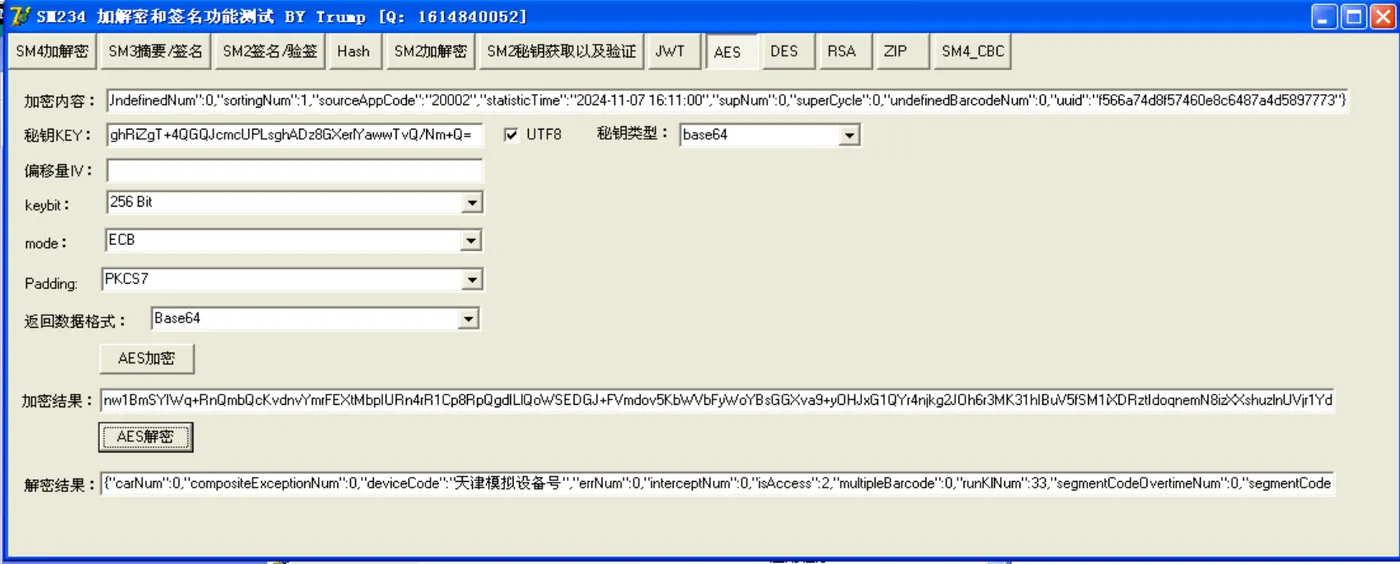Go to the Hash tab
The image size is (1400, 564).
(353, 51)
